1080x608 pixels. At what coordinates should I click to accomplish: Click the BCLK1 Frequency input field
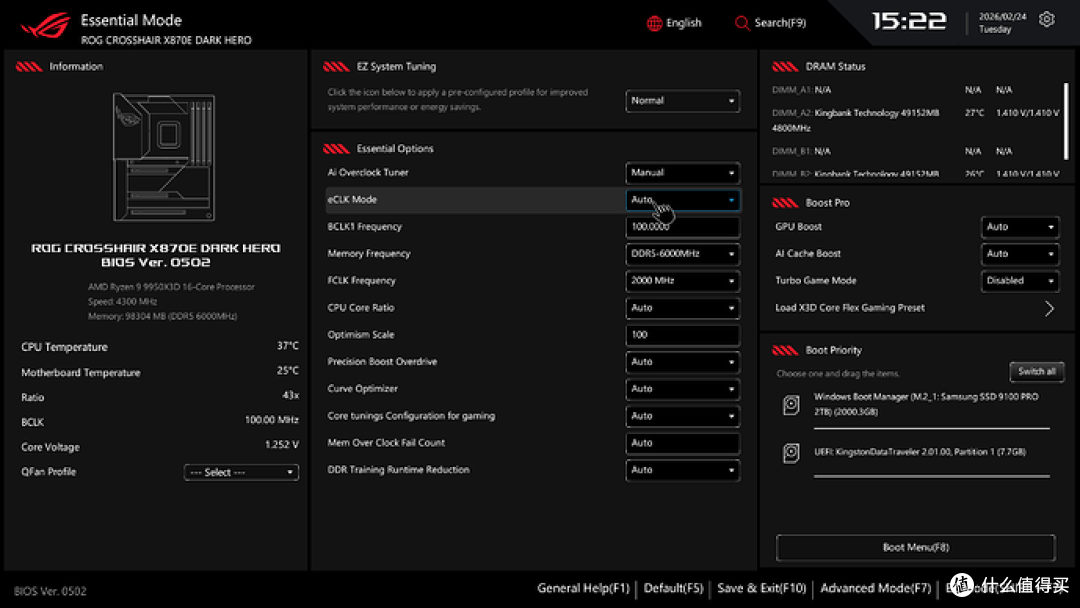pos(683,227)
